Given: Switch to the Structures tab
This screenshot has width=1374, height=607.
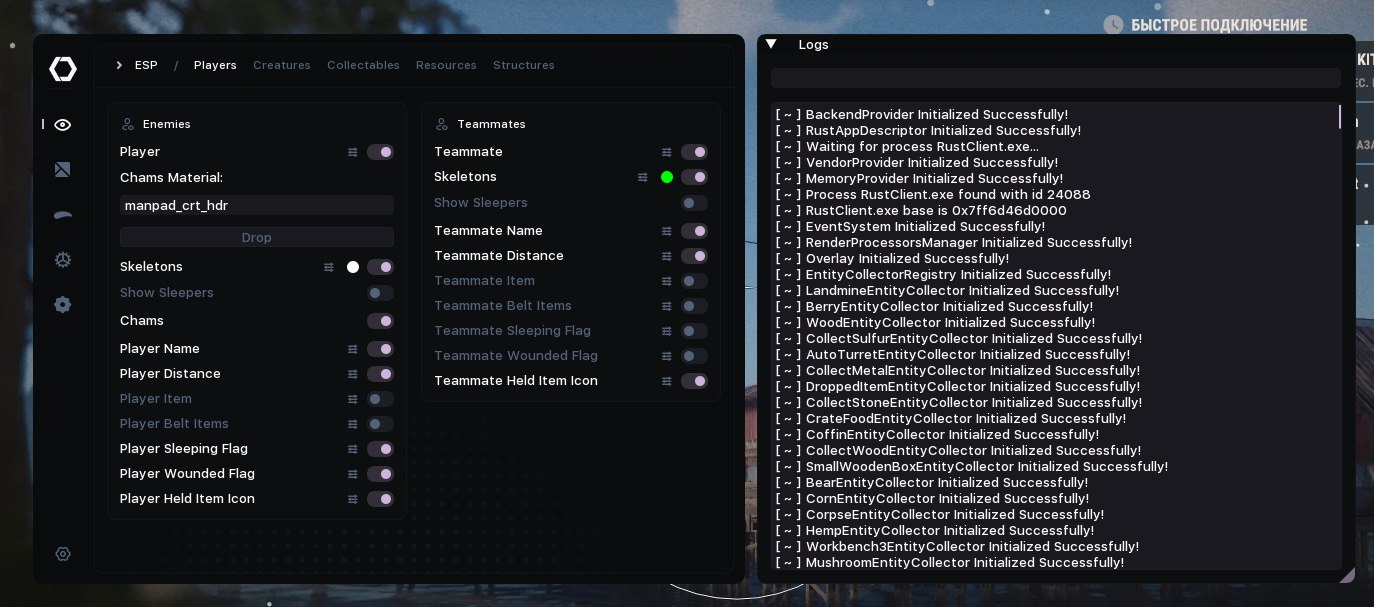Looking at the screenshot, I should click(524, 65).
